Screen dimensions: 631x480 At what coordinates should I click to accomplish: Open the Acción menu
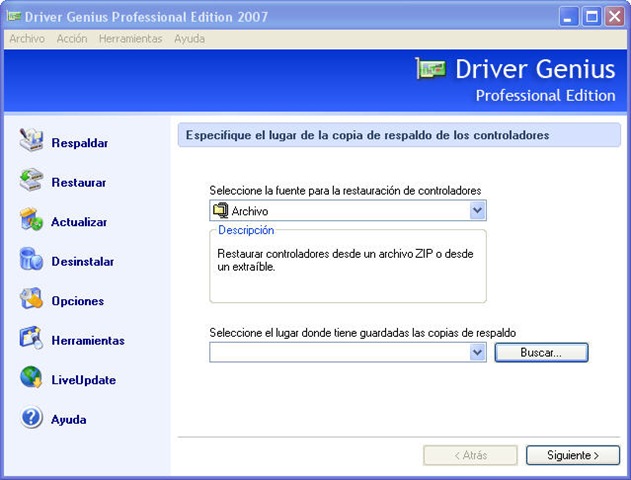[72, 39]
